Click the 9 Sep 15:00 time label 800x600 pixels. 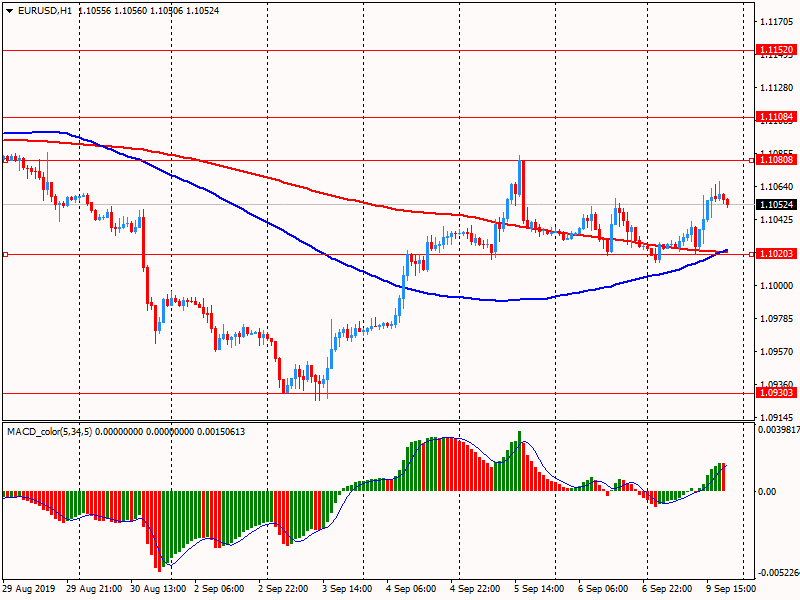point(731,589)
